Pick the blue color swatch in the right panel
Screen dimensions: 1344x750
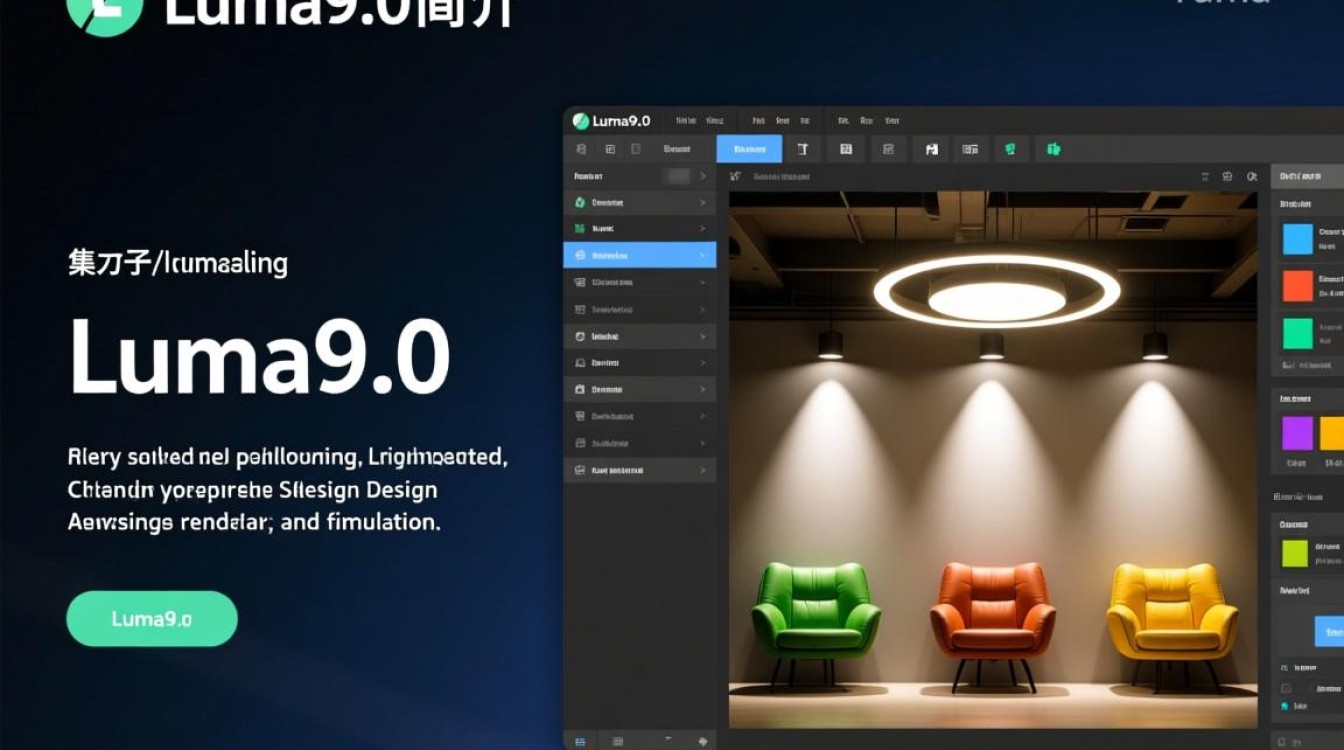pos(1298,239)
